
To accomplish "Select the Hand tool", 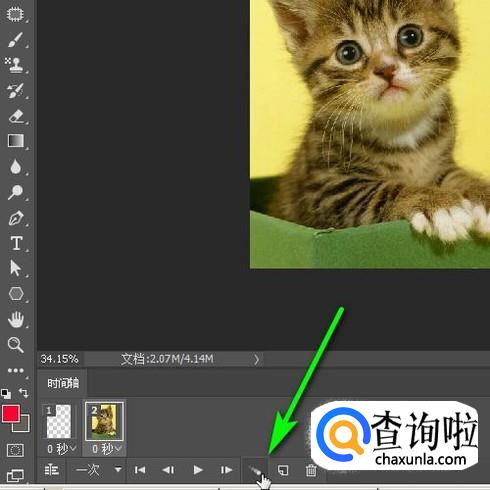I will pos(16,319).
